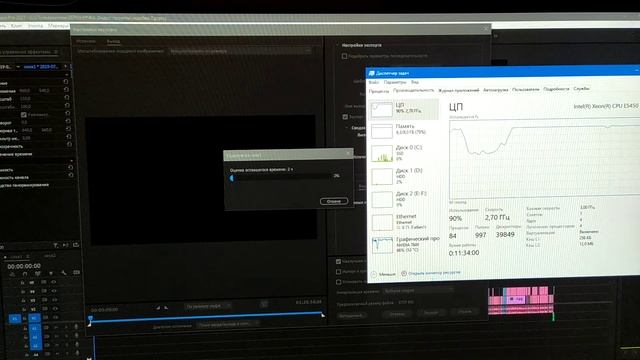This screenshot has width=640, height=360.
Task: Click the export icon at Effect Controls bottom
Action: tap(76, 245)
